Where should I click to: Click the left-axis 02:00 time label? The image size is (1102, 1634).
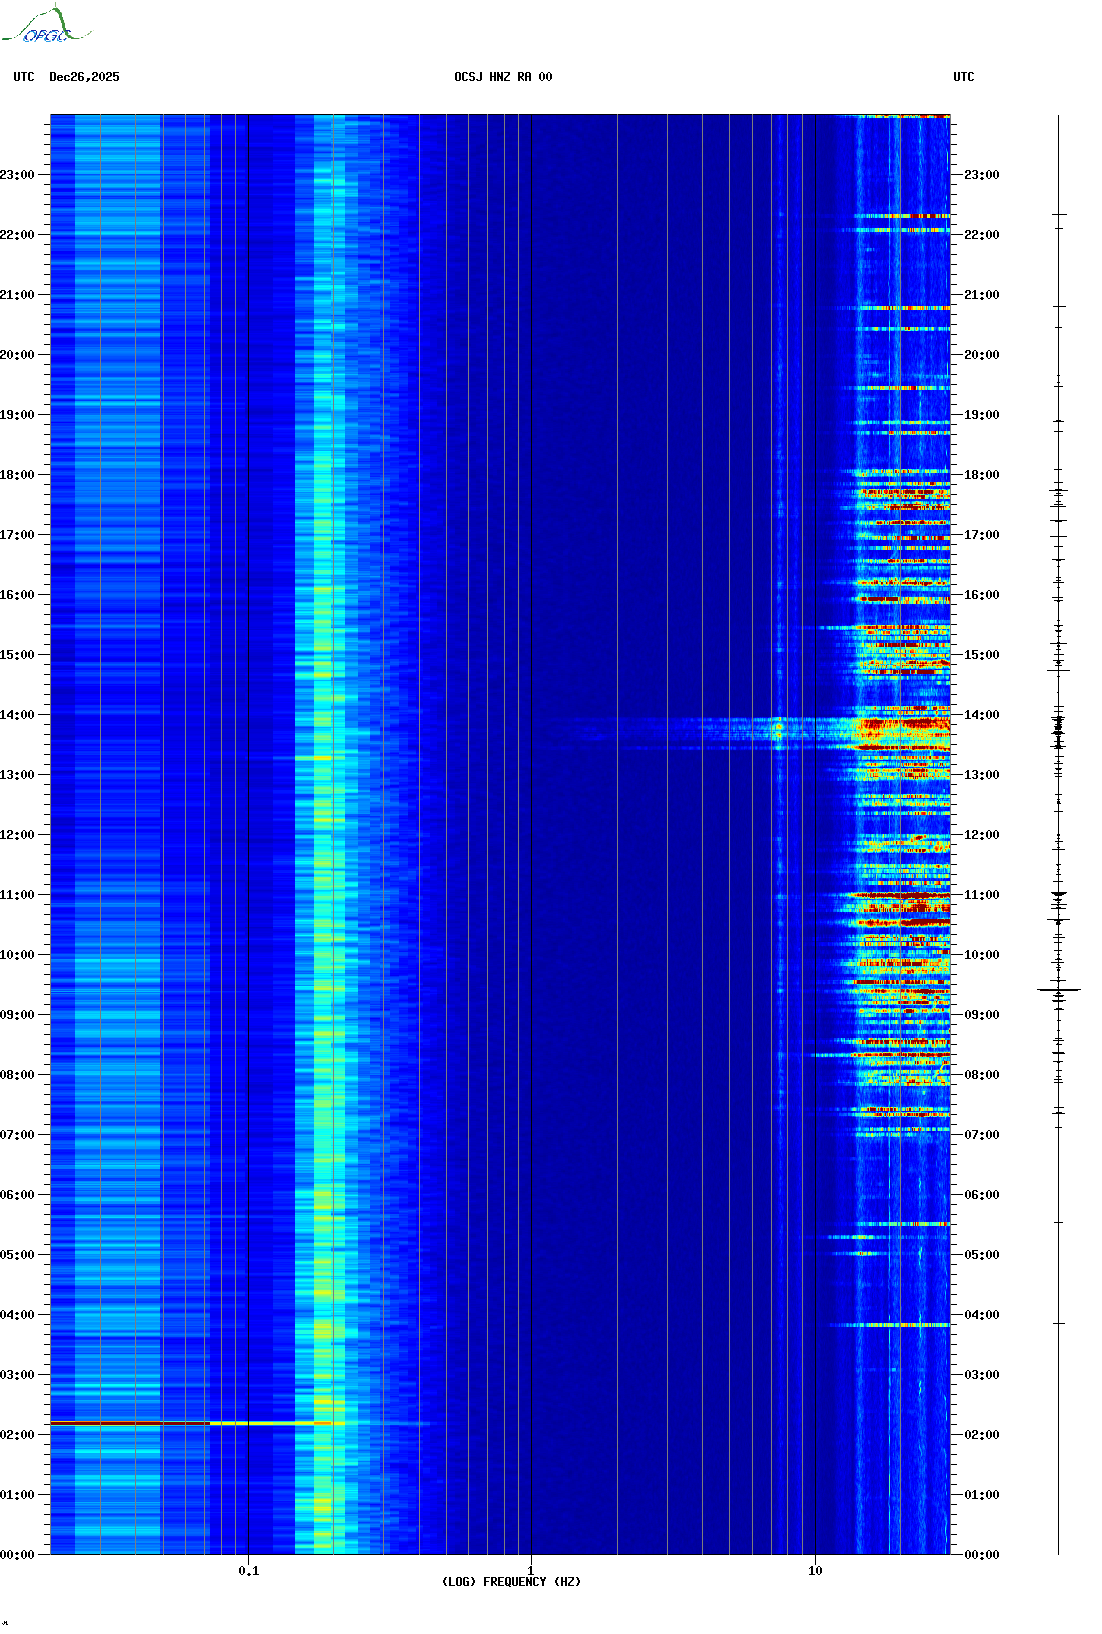17,1435
